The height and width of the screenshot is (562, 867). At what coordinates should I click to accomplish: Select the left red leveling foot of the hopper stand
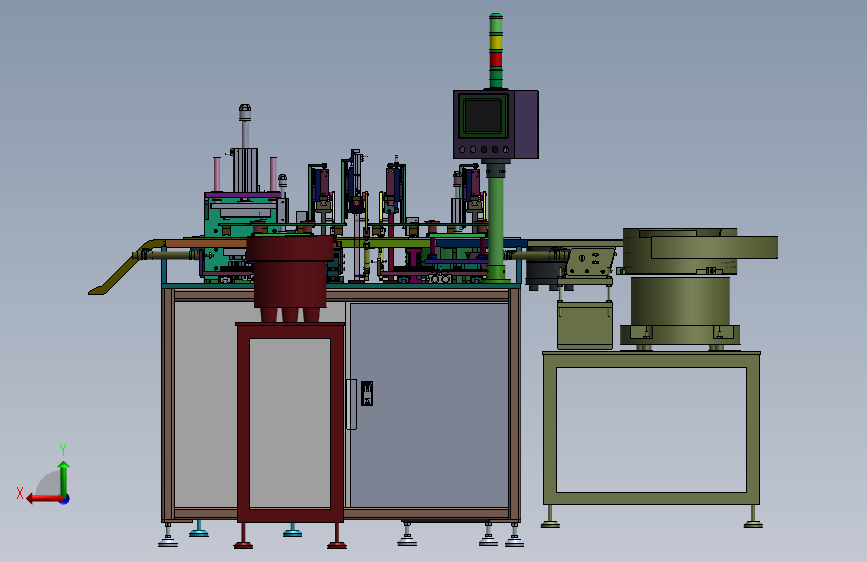point(243,537)
